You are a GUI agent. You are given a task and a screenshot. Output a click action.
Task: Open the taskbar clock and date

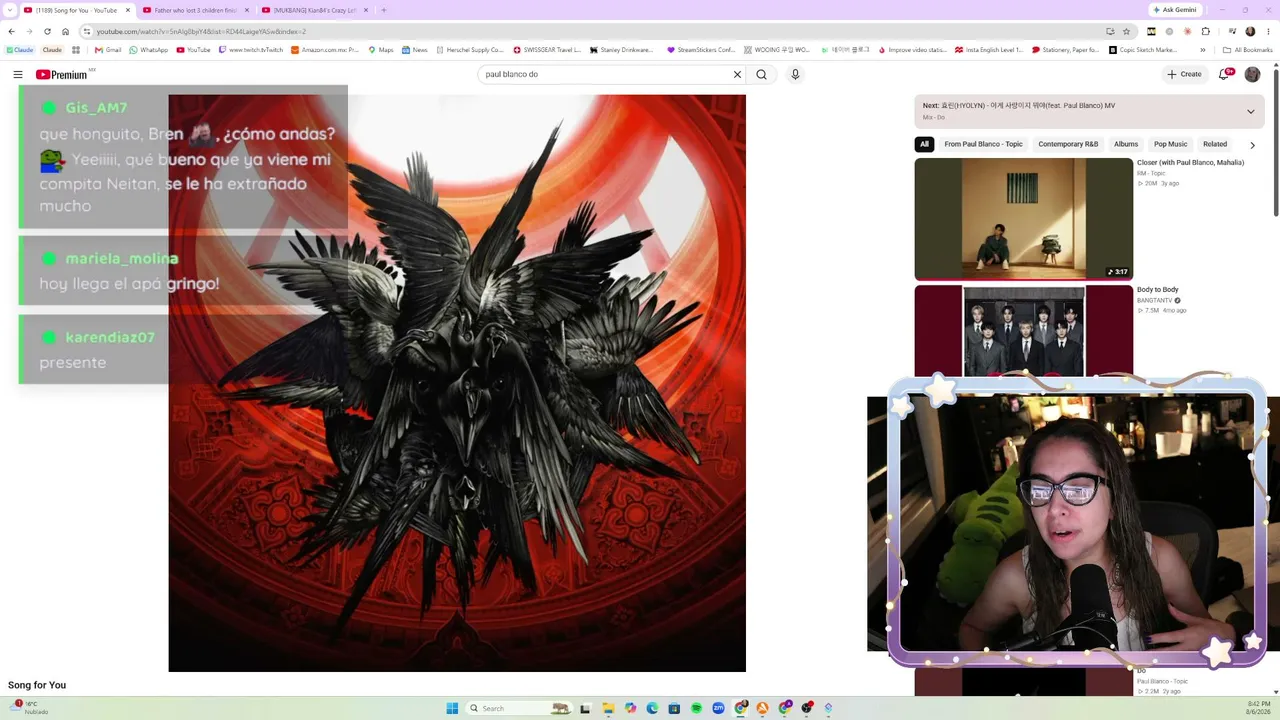1258,708
